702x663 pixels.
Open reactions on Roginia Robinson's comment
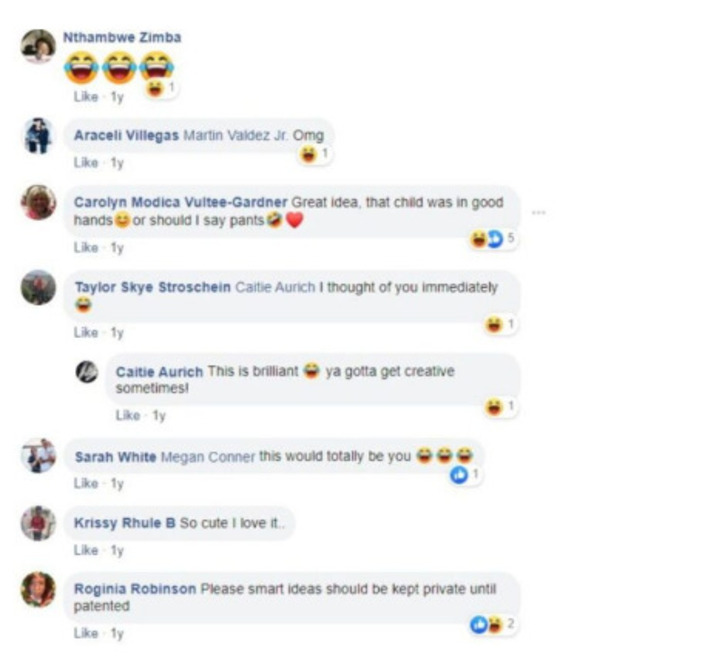pos(493,625)
